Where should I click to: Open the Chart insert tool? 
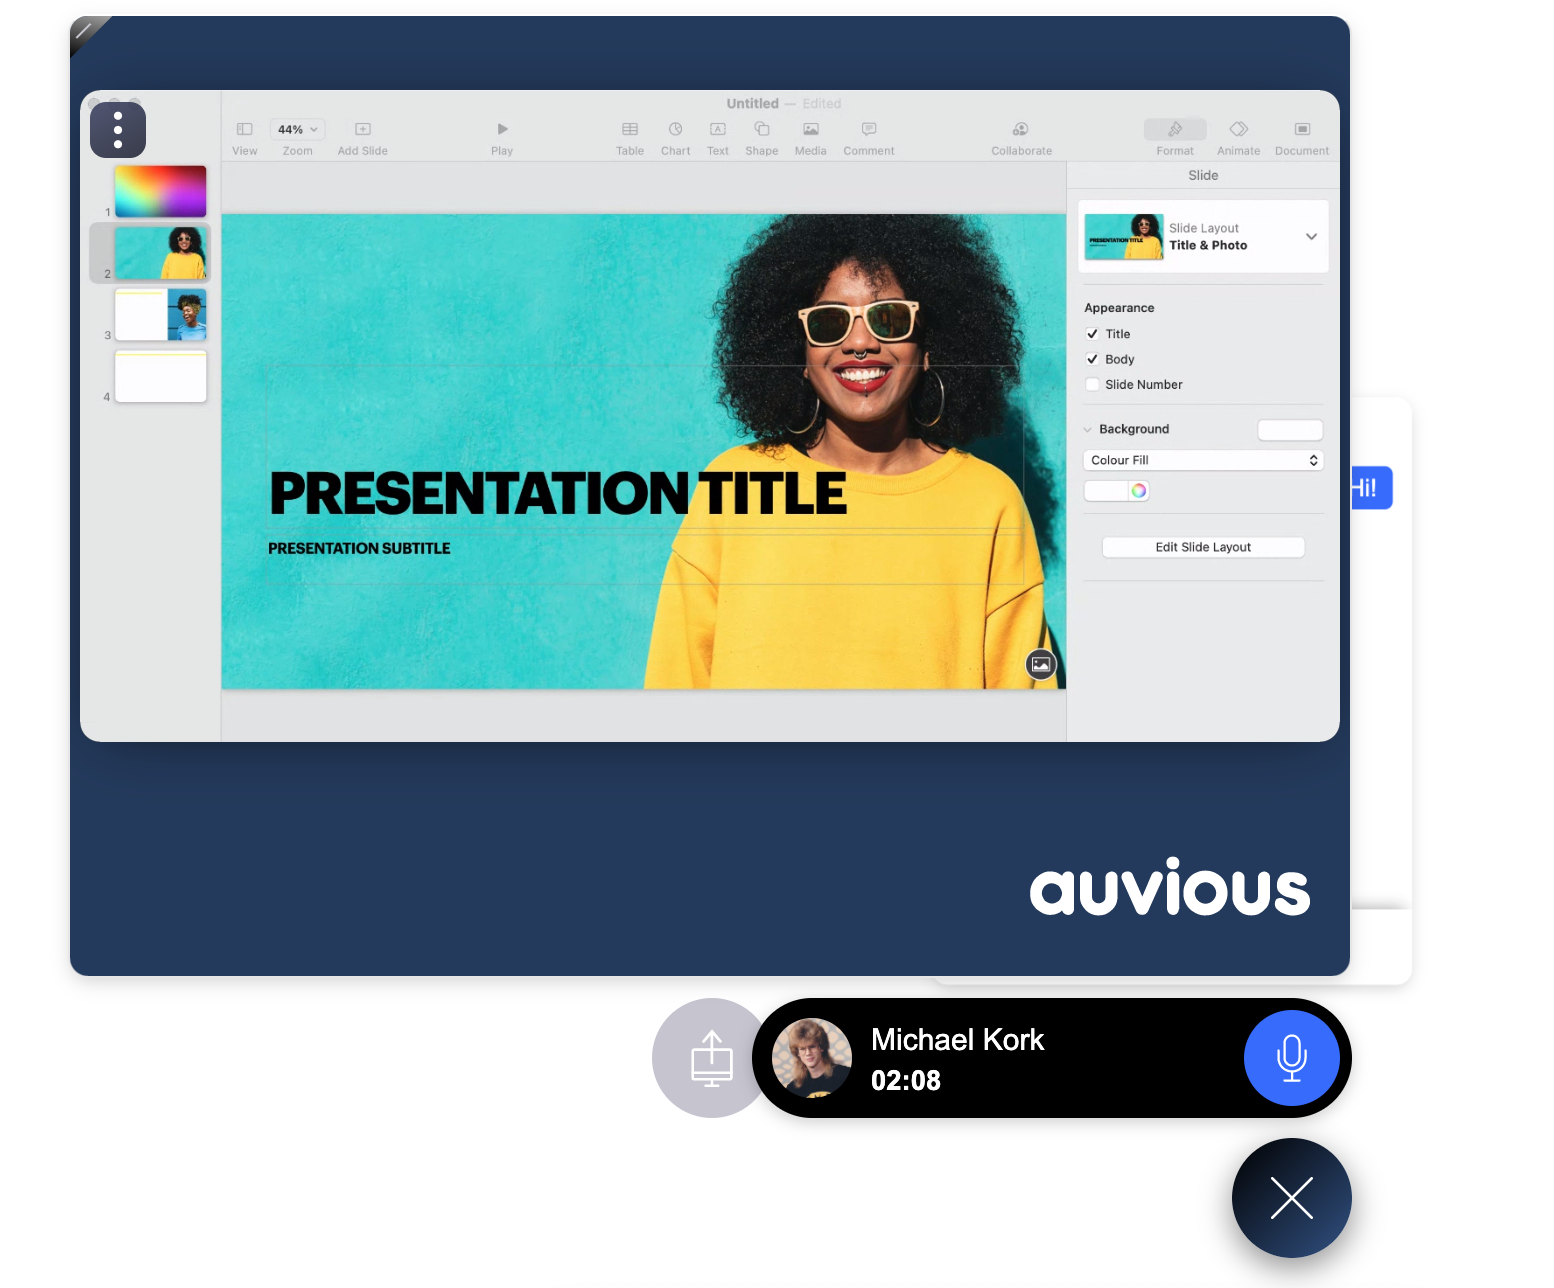click(x=675, y=130)
